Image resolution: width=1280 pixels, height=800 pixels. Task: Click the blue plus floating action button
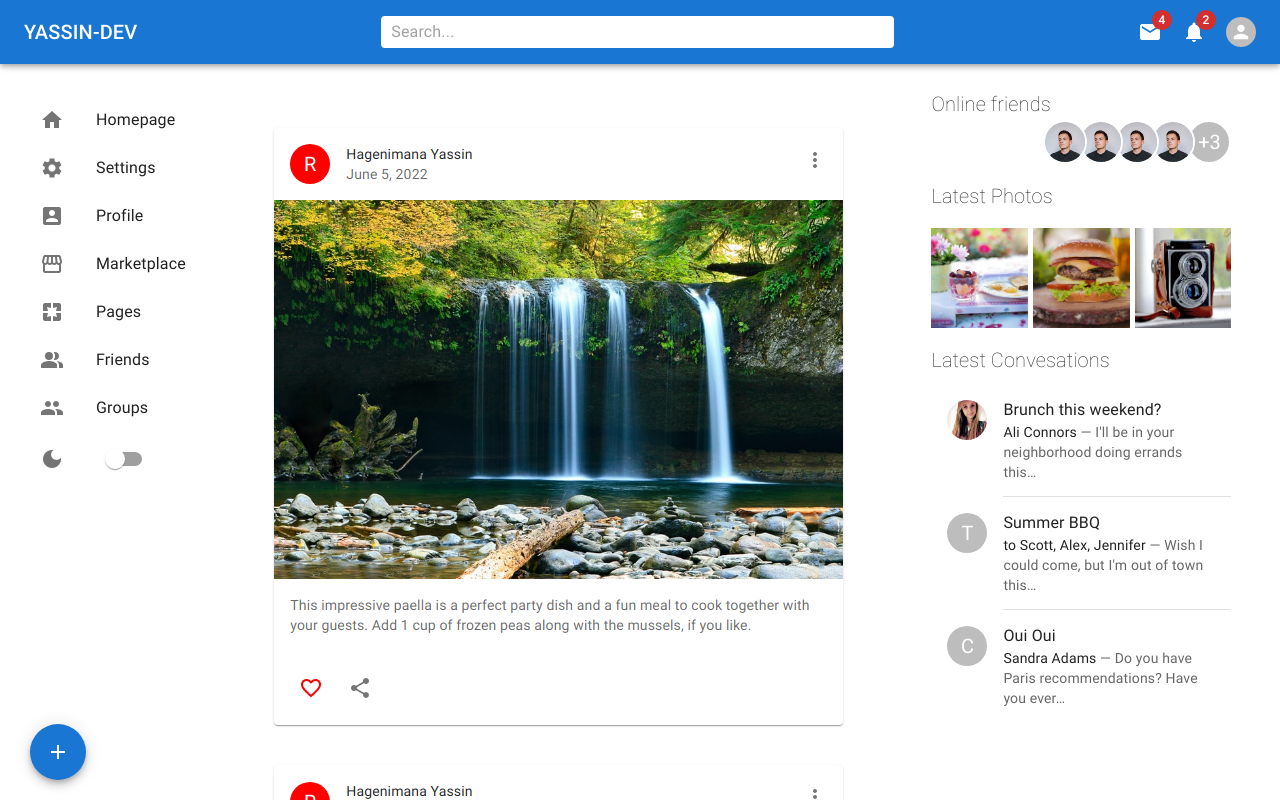(58, 752)
